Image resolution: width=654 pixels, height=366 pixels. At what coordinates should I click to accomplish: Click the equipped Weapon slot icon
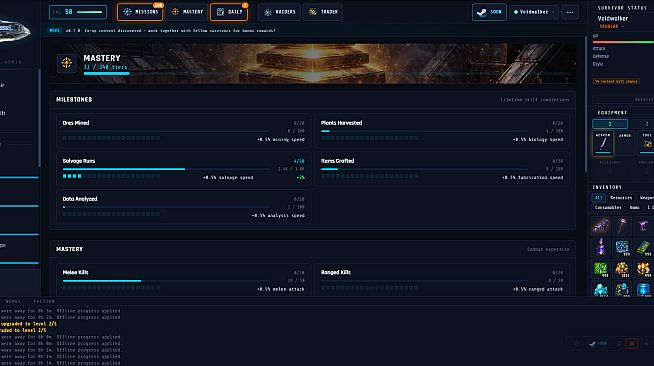pyautogui.click(x=603, y=143)
